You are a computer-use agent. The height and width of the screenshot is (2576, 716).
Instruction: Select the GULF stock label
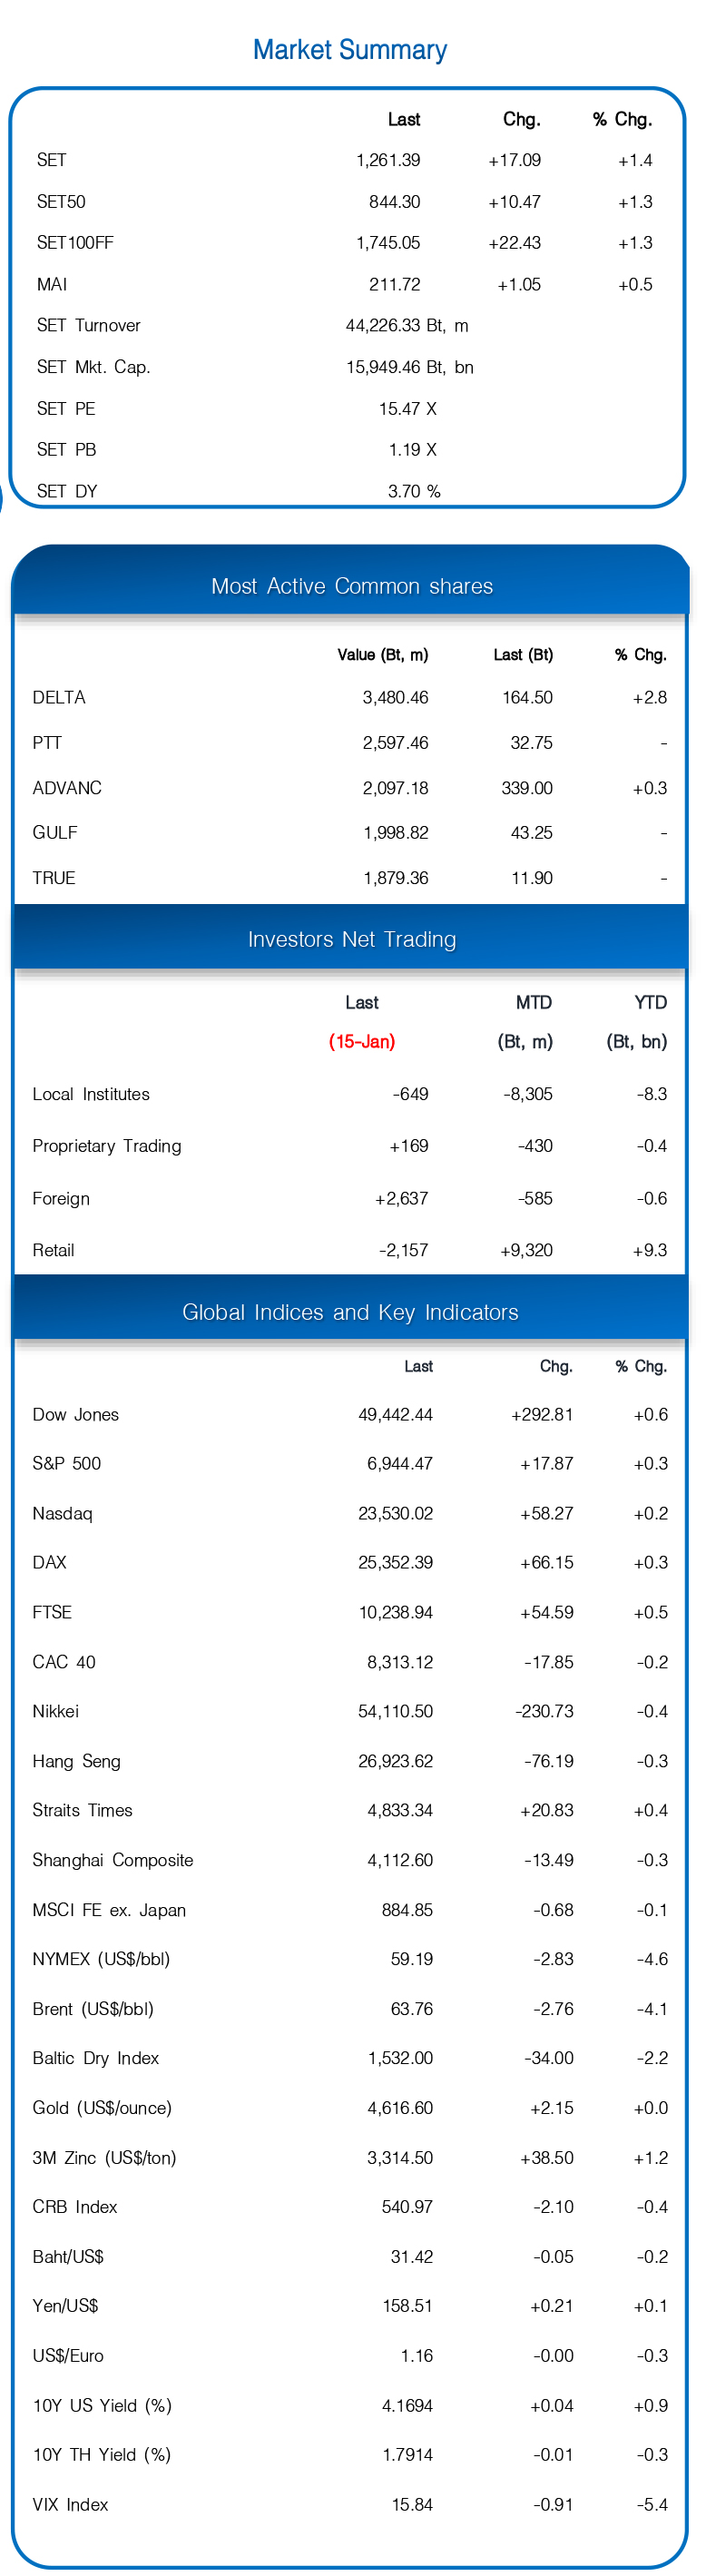[55, 832]
